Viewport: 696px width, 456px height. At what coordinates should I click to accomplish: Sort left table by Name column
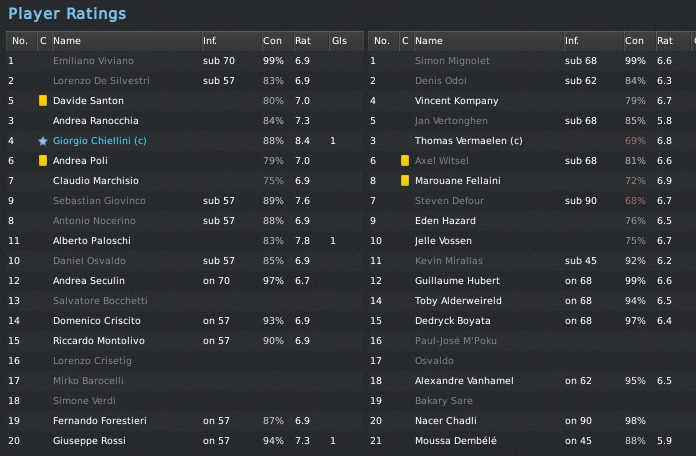coord(67,41)
